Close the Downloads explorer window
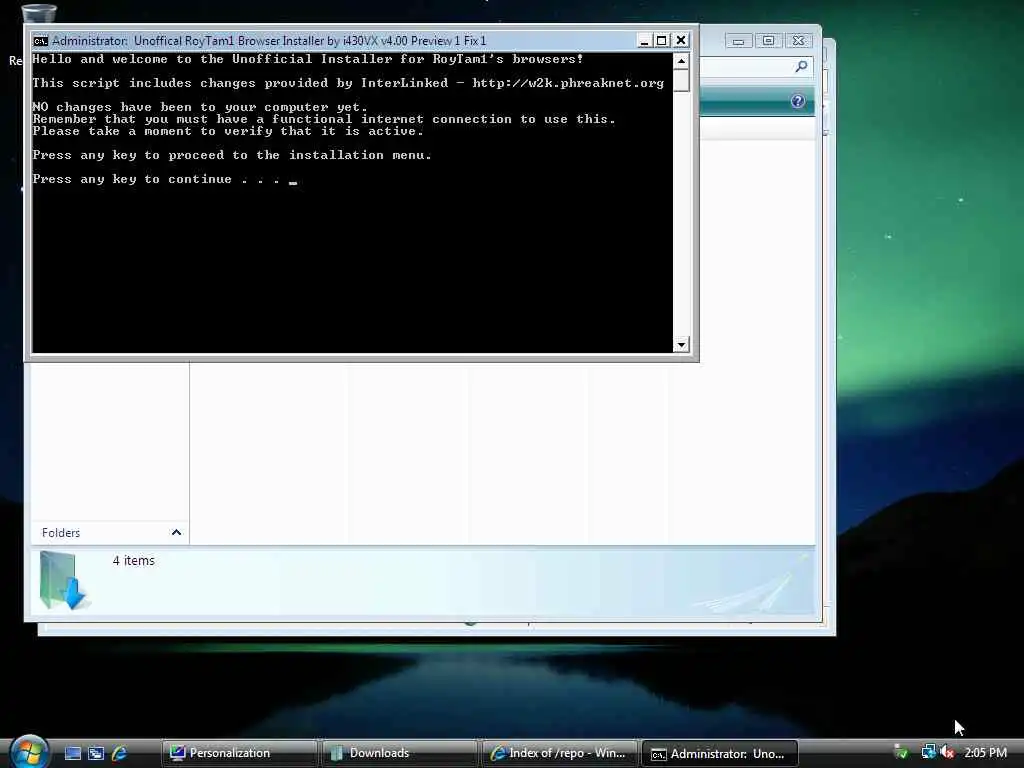The image size is (1024, 768). pos(799,41)
